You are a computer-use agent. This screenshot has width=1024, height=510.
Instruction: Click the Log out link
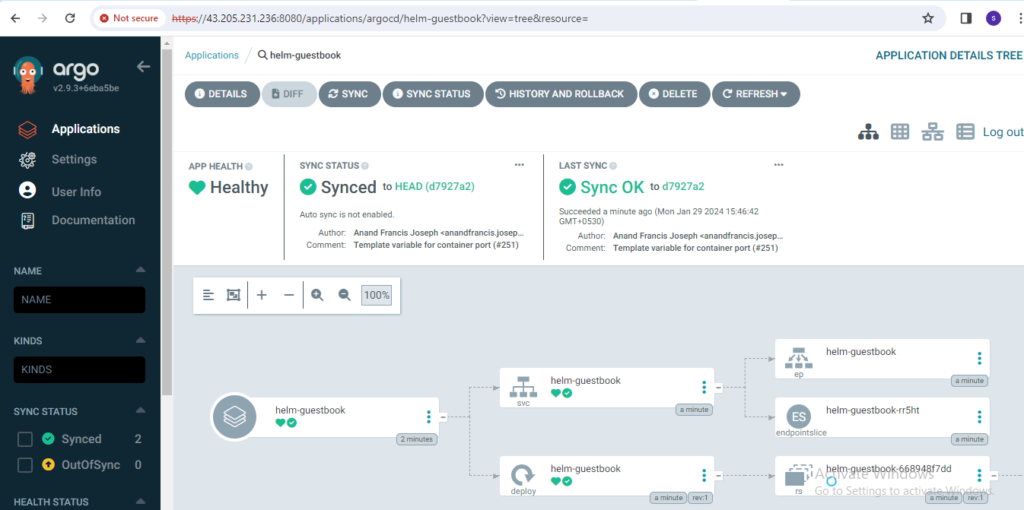1002,132
